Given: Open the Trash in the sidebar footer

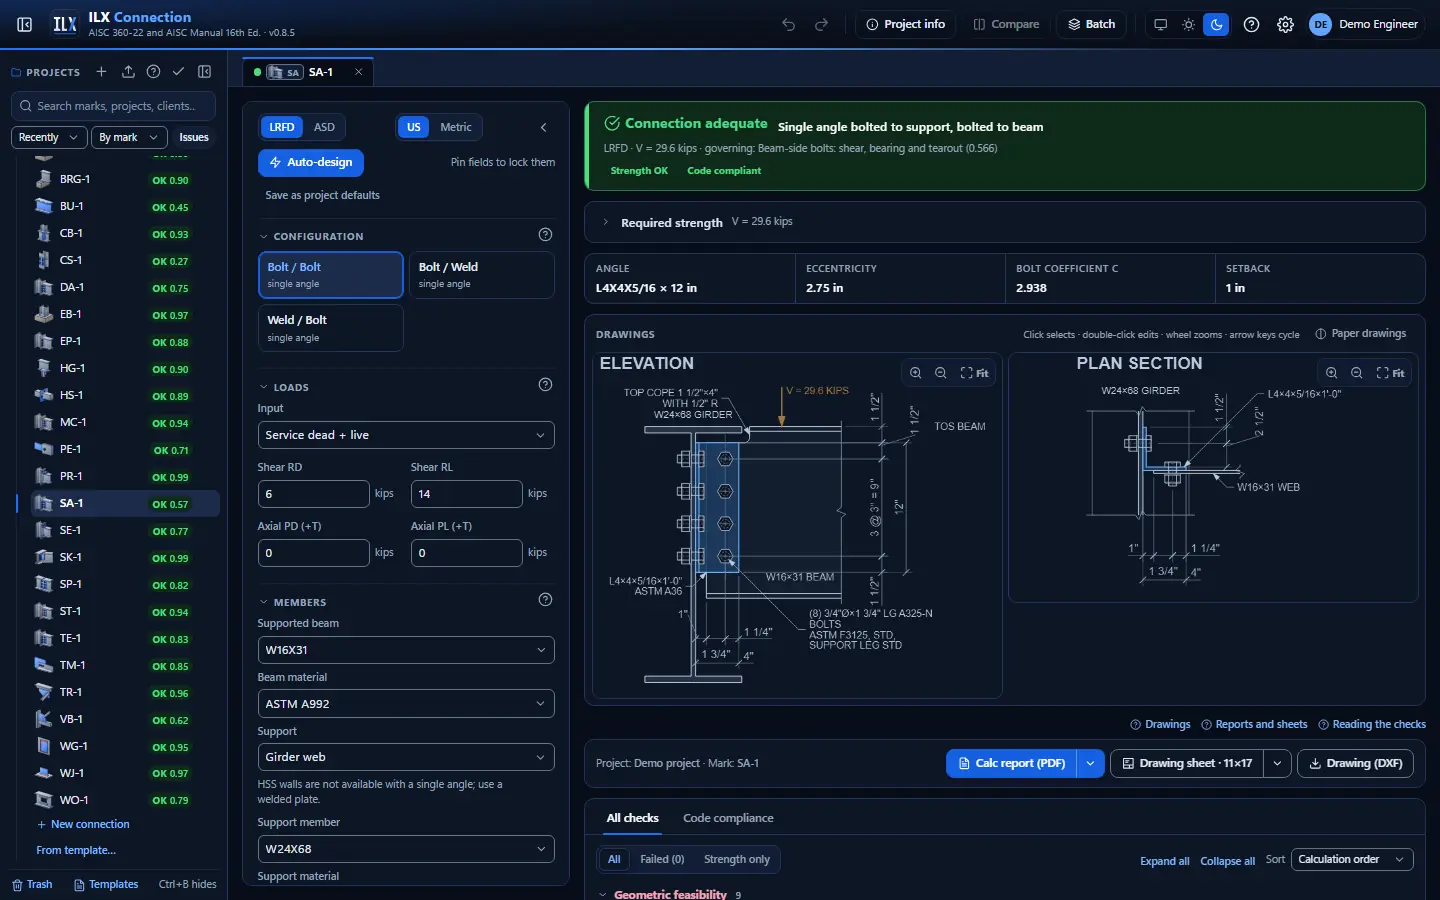Looking at the screenshot, I should point(32,884).
